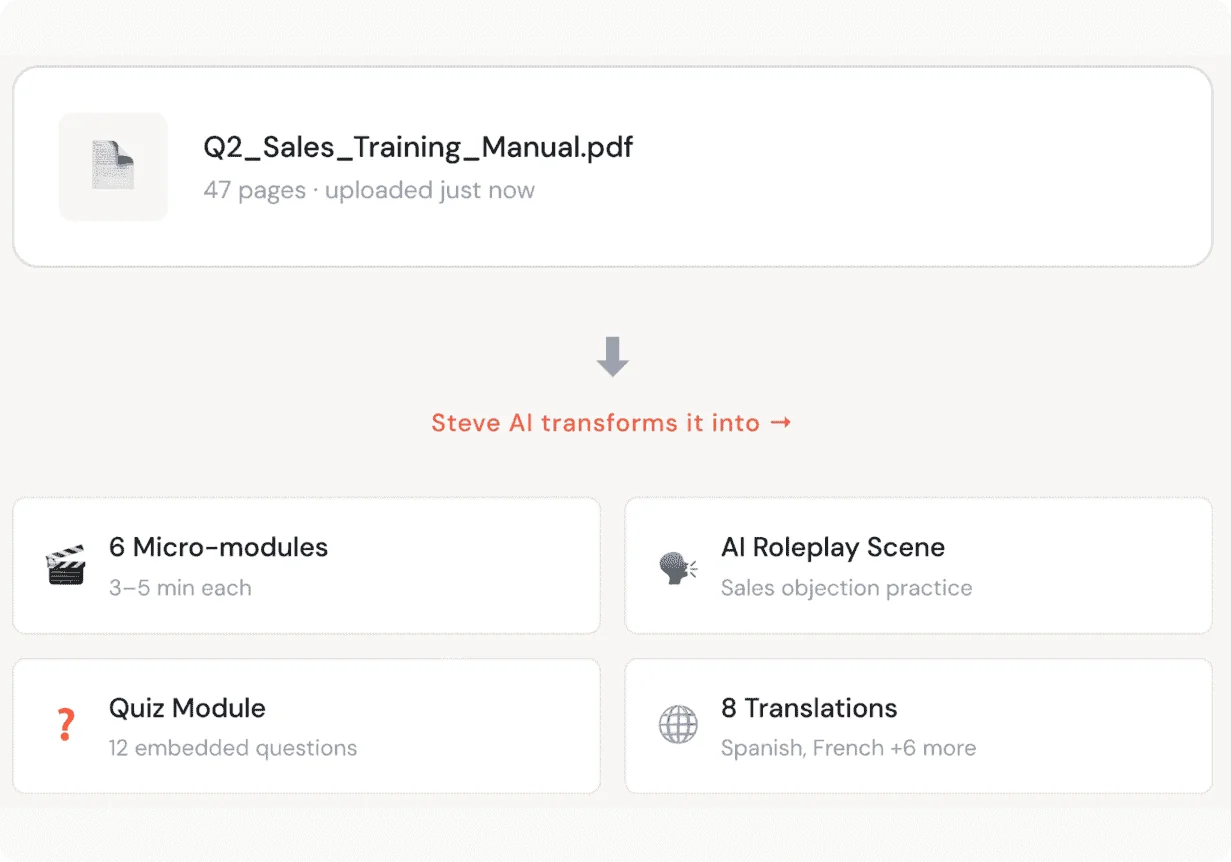Click the 47 pages uploaded just now text
Viewport: 1231px width, 862px height.
click(369, 190)
